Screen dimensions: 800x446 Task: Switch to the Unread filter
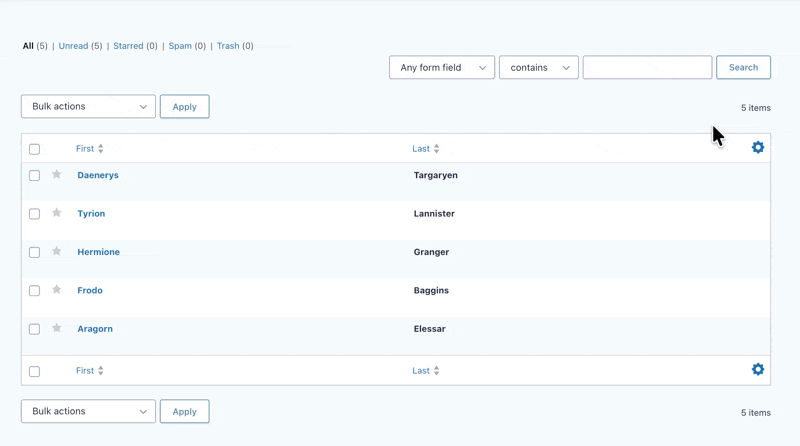[x=73, y=46]
